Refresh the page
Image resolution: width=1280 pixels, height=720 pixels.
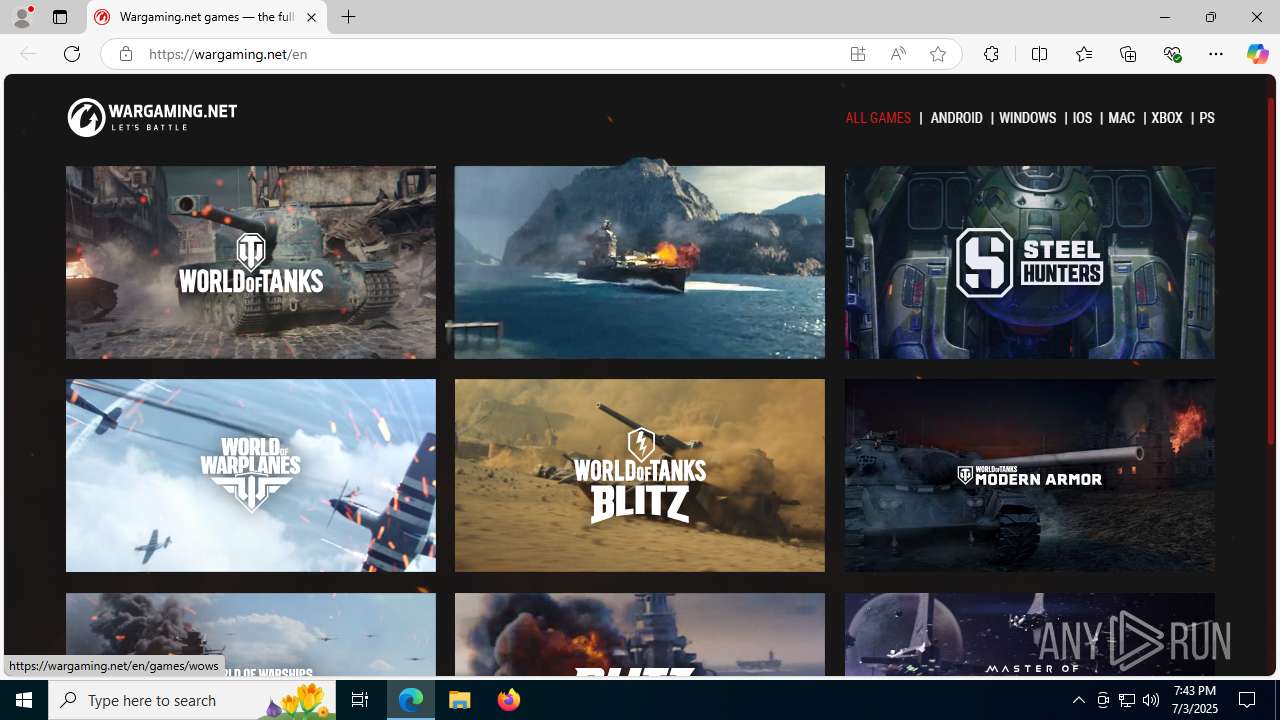[72, 54]
